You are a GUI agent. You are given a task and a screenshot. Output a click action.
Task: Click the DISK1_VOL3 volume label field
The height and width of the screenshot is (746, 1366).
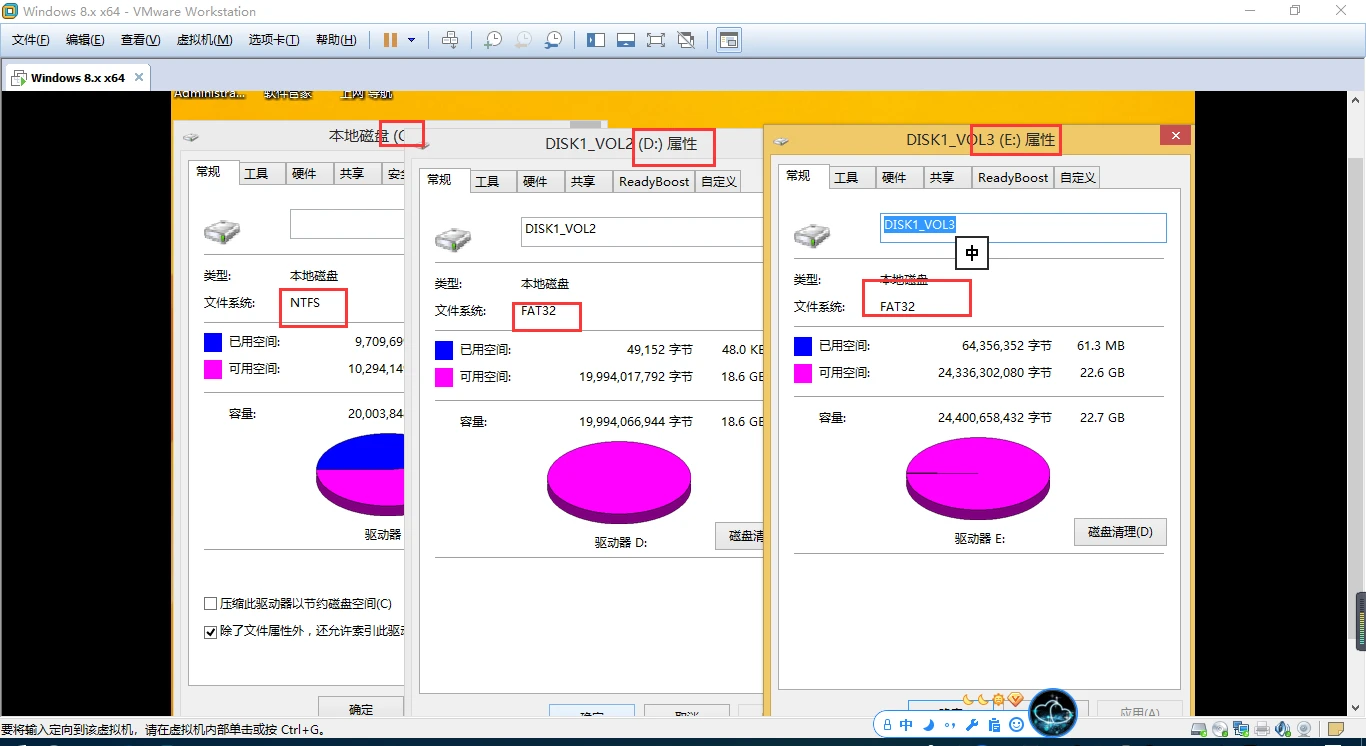point(1023,227)
